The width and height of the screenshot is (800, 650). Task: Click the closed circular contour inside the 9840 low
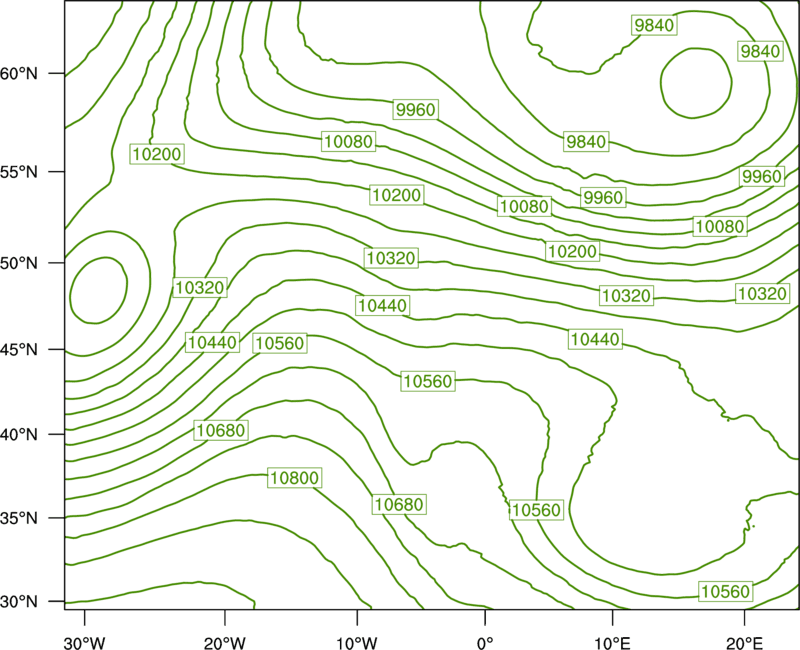tap(696, 83)
